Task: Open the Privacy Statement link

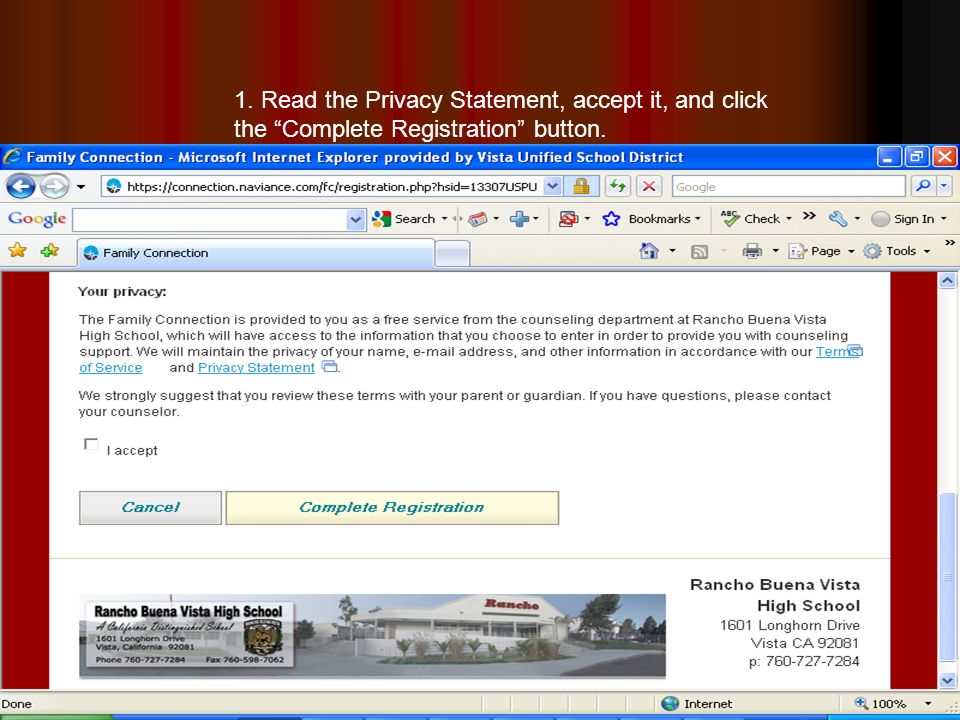Action: (x=256, y=367)
